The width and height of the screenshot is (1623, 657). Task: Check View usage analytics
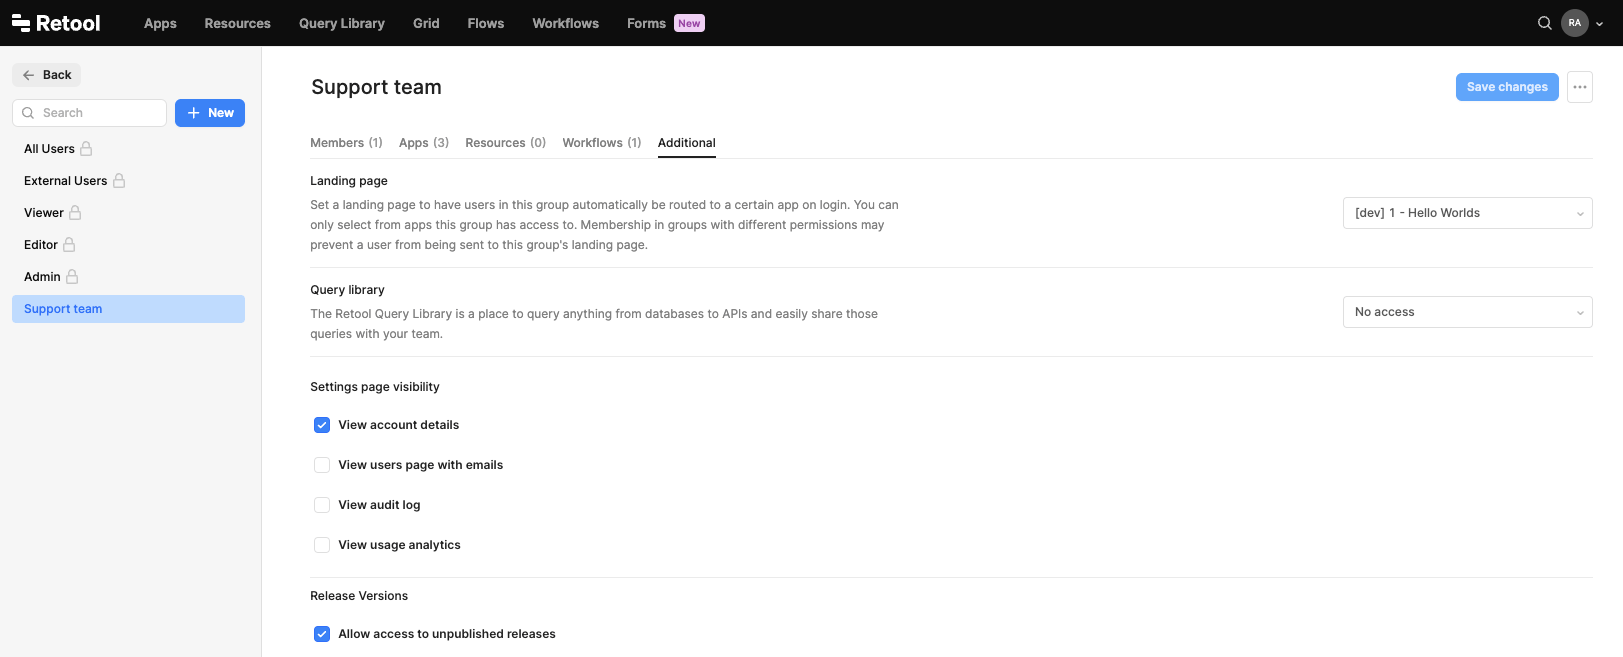322,545
